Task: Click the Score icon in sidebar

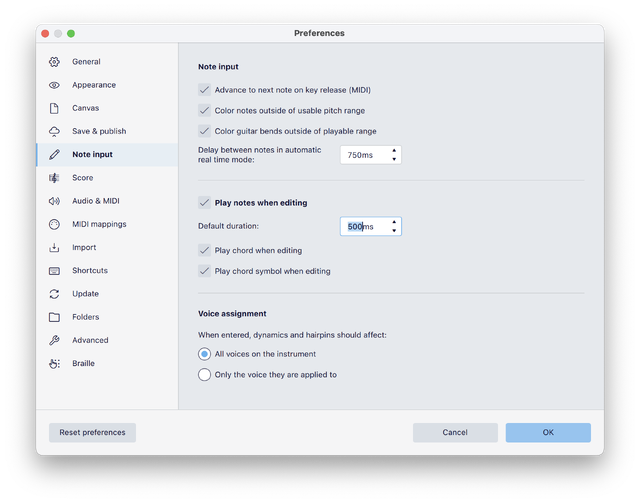Action: point(54,178)
